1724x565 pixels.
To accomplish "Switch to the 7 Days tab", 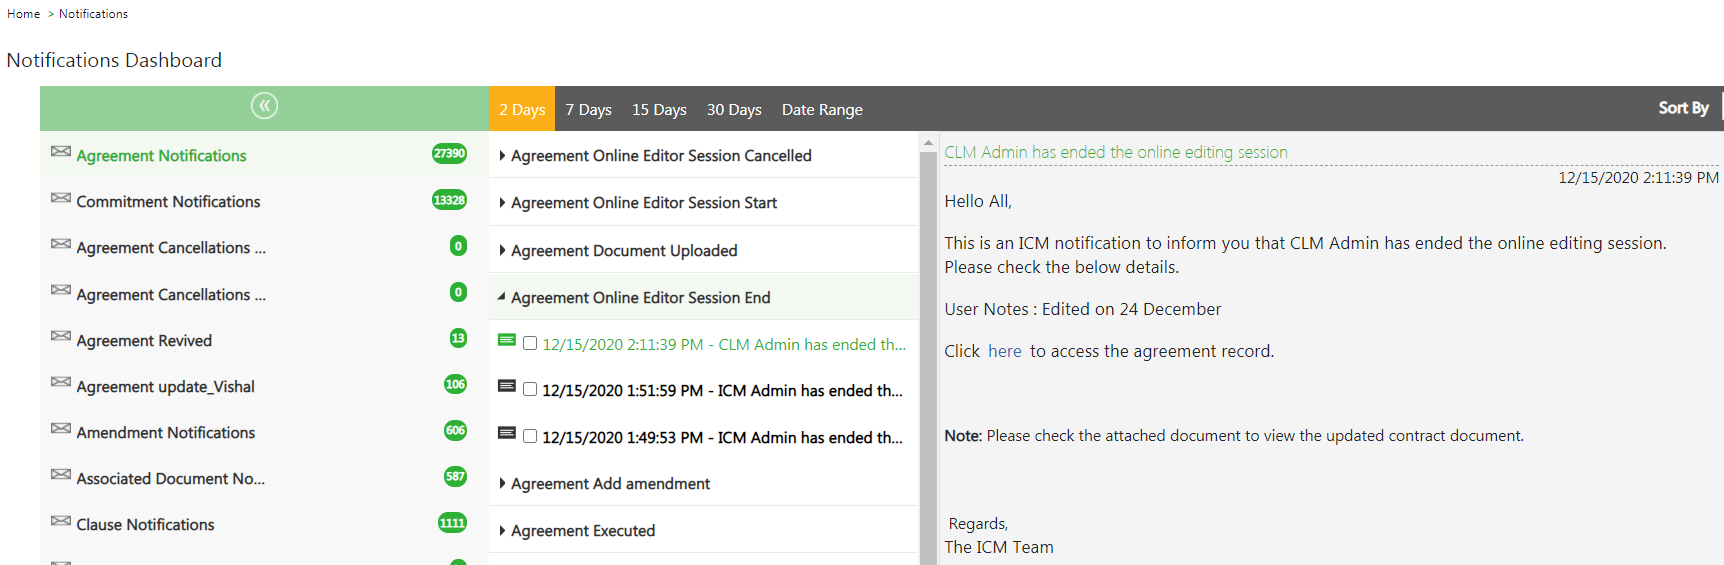I will click(x=588, y=110).
